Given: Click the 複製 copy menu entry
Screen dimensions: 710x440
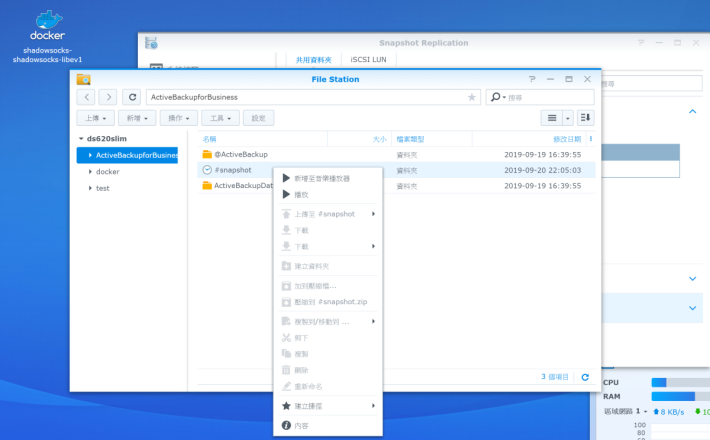Looking at the screenshot, I should point(328,354).
